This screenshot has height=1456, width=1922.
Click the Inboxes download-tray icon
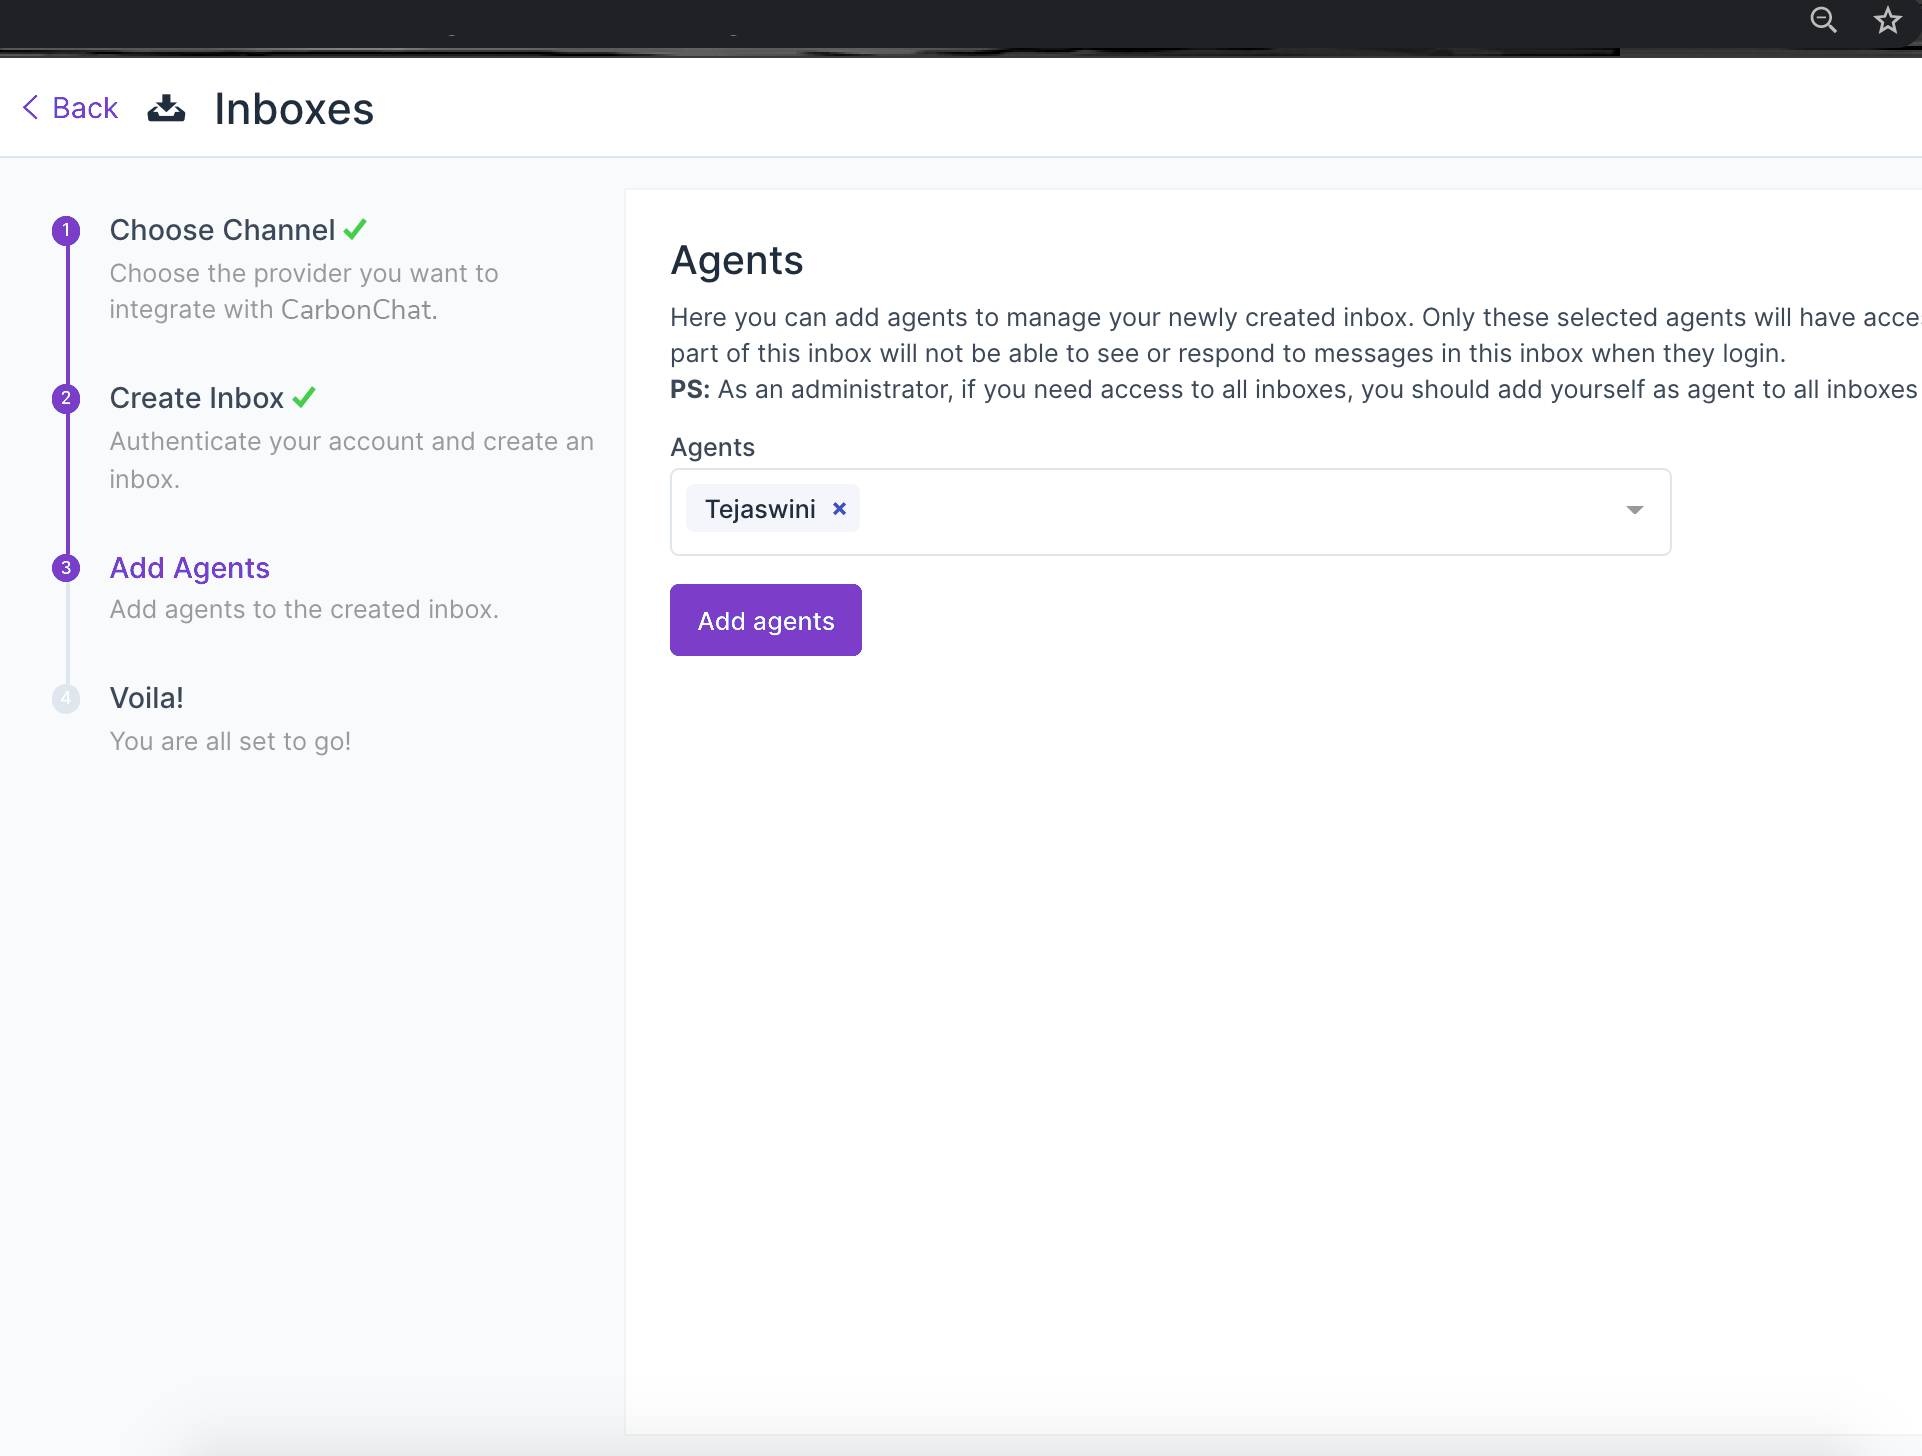point(166,108)
